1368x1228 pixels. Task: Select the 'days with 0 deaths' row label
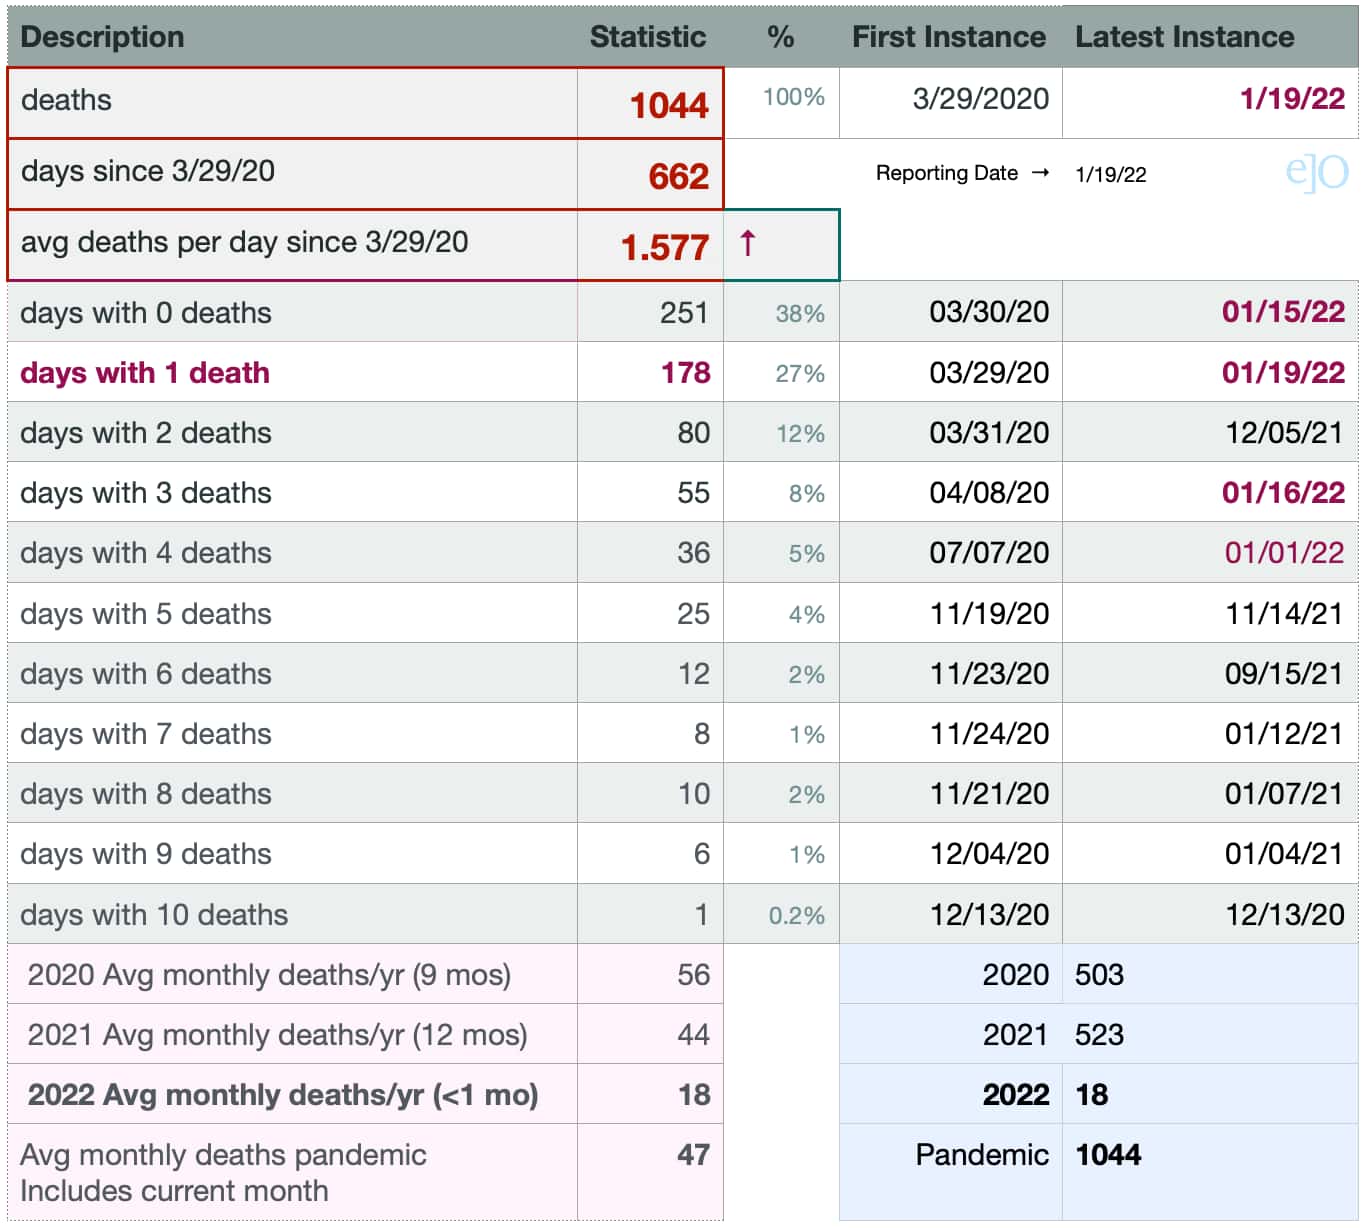coord(146,313)
